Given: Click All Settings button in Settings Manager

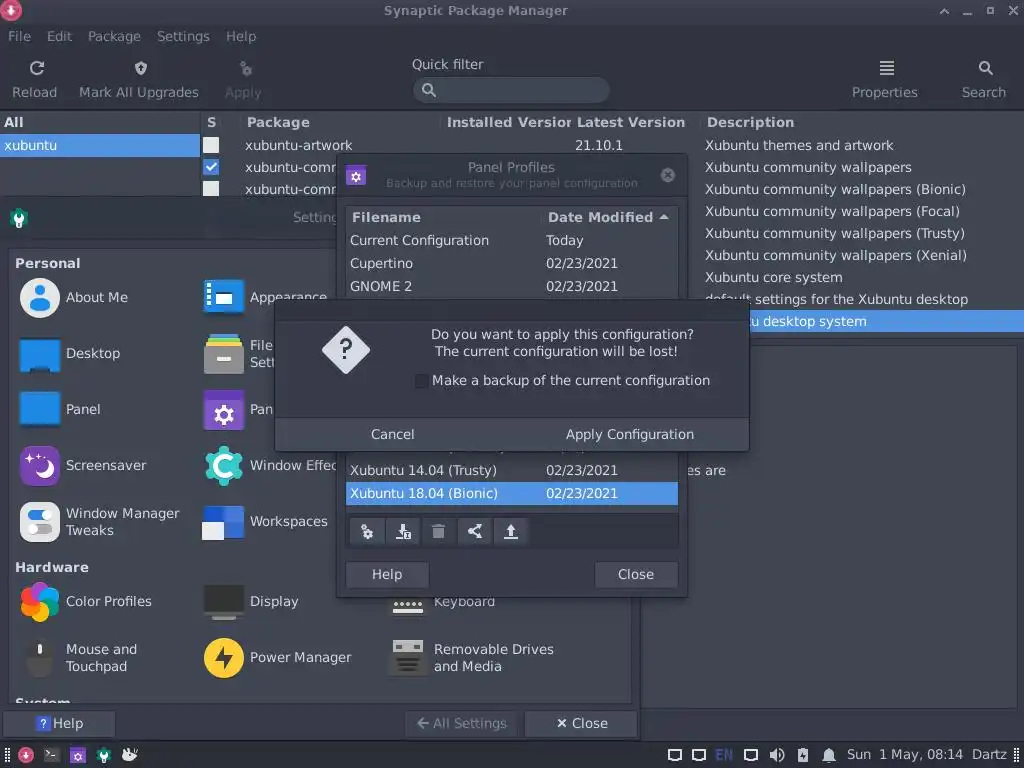Looking at the screenshot, I should pos(461,724).
